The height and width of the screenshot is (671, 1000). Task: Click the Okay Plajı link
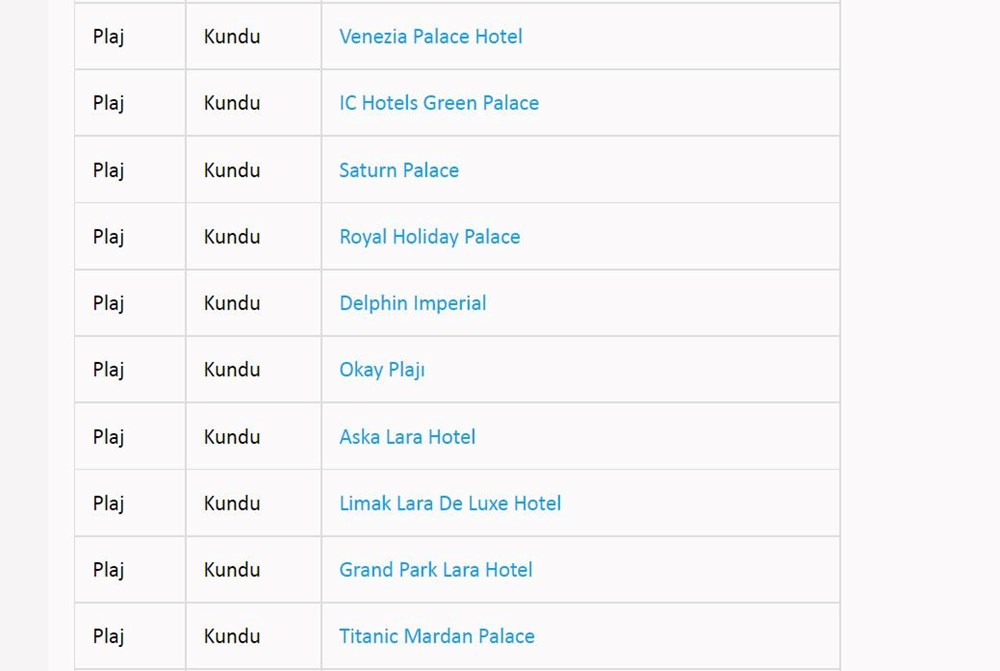381,370
